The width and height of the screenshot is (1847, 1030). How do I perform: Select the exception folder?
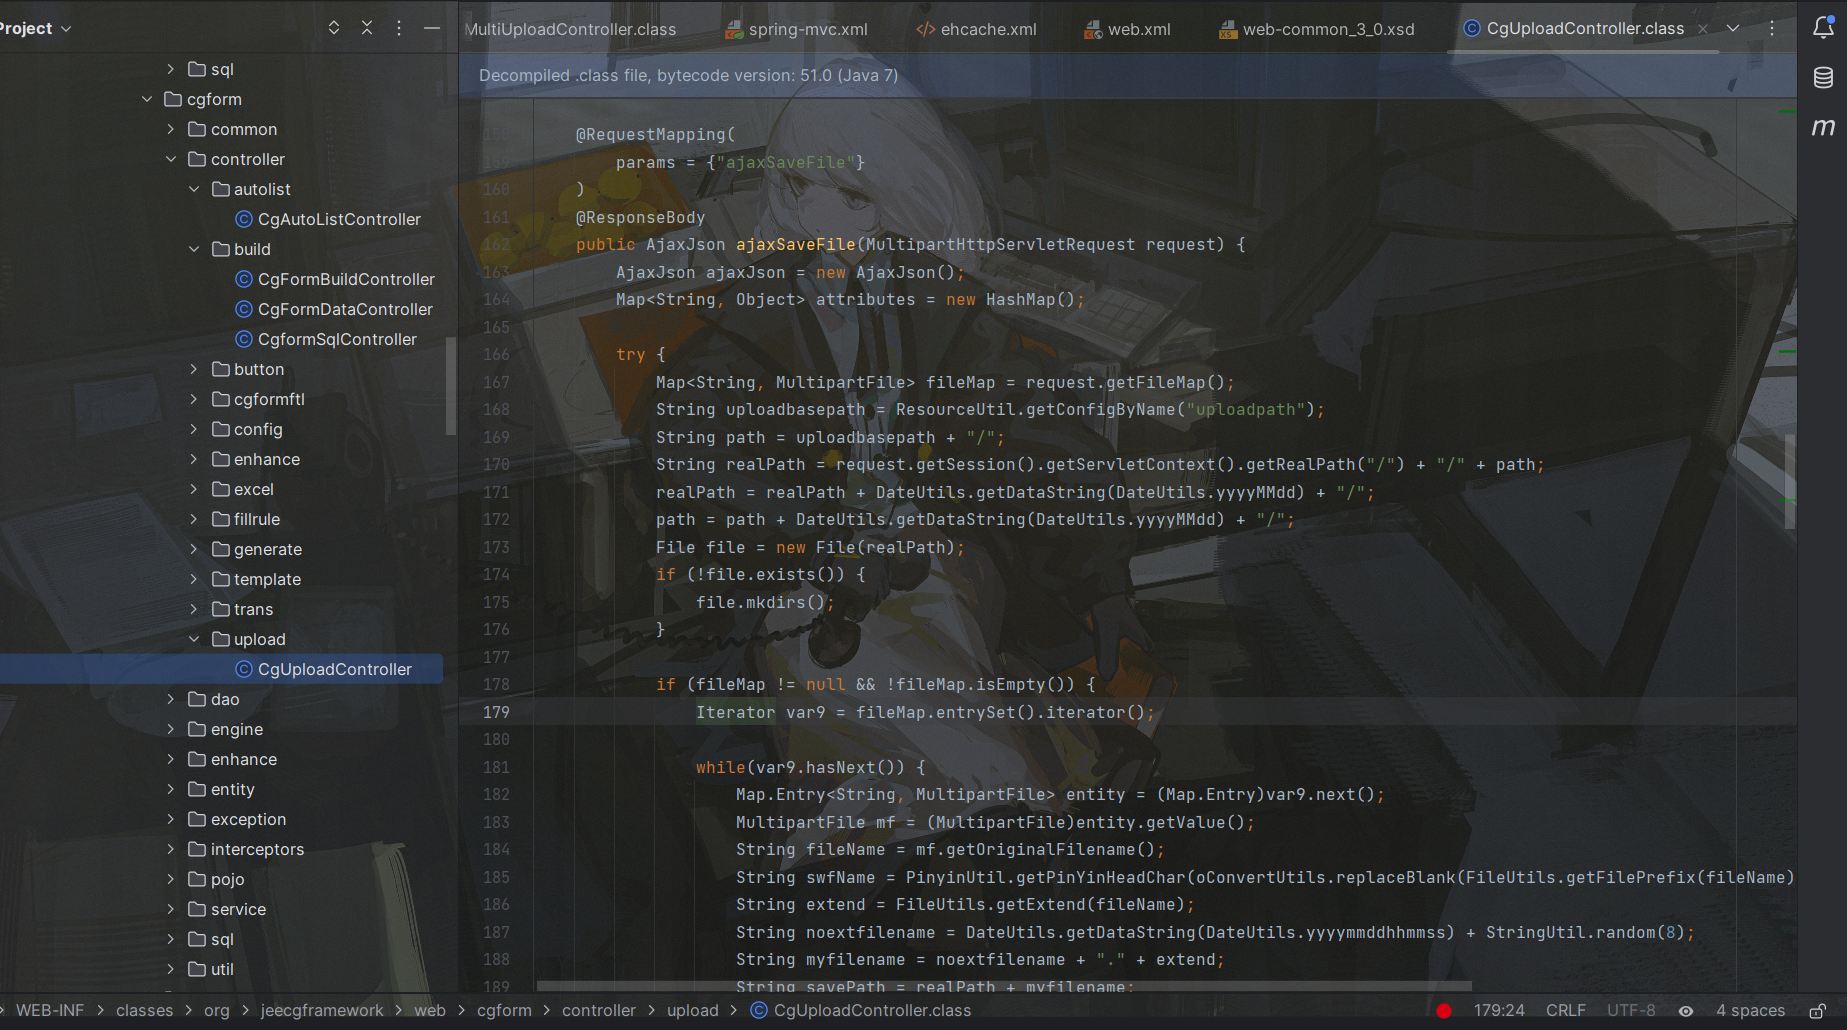point(237,819)
